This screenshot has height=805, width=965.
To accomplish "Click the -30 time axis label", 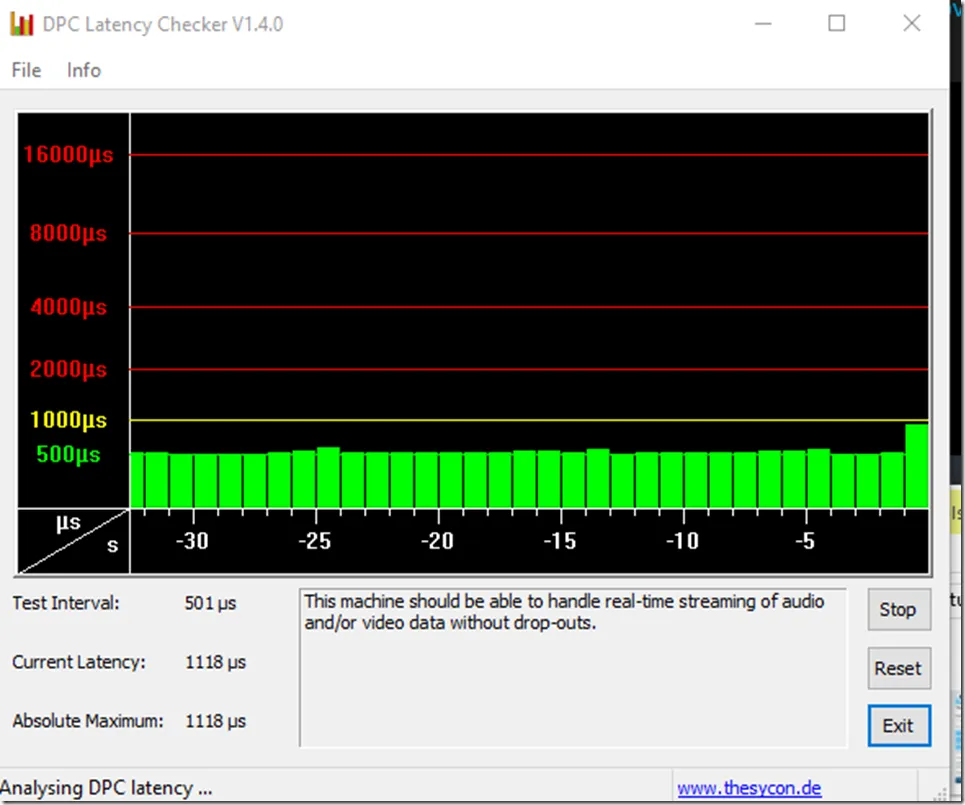I will tap(192, 541).
